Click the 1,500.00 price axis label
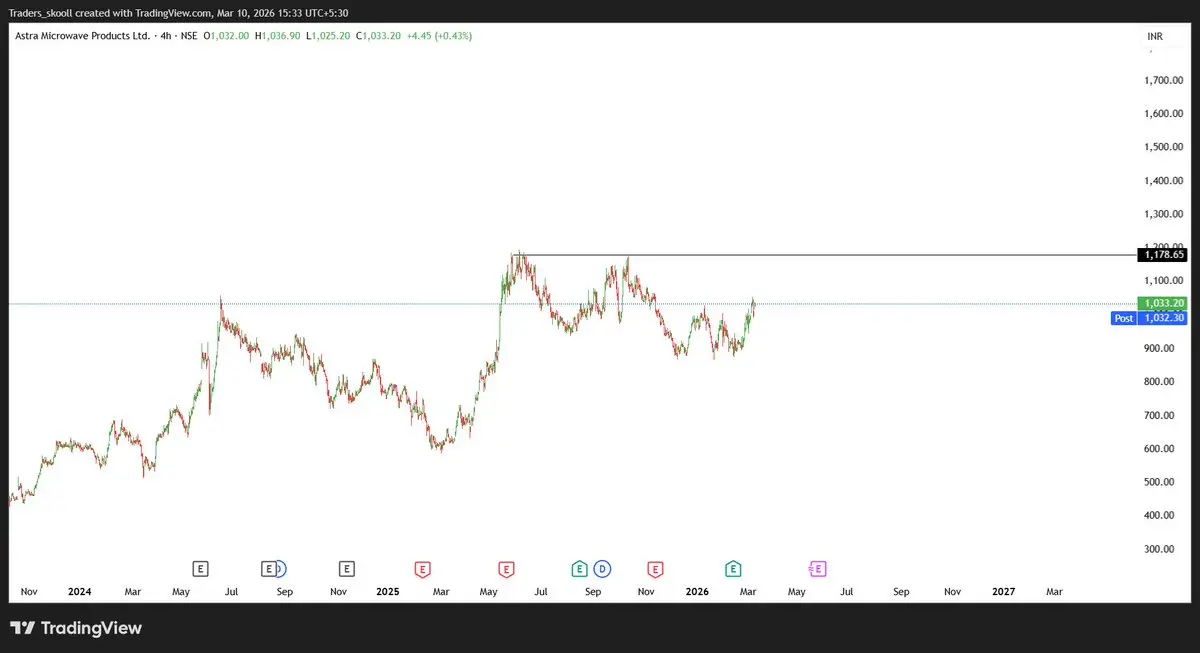This screenshot has height=653, width=1200. [x=1165, y=147]
